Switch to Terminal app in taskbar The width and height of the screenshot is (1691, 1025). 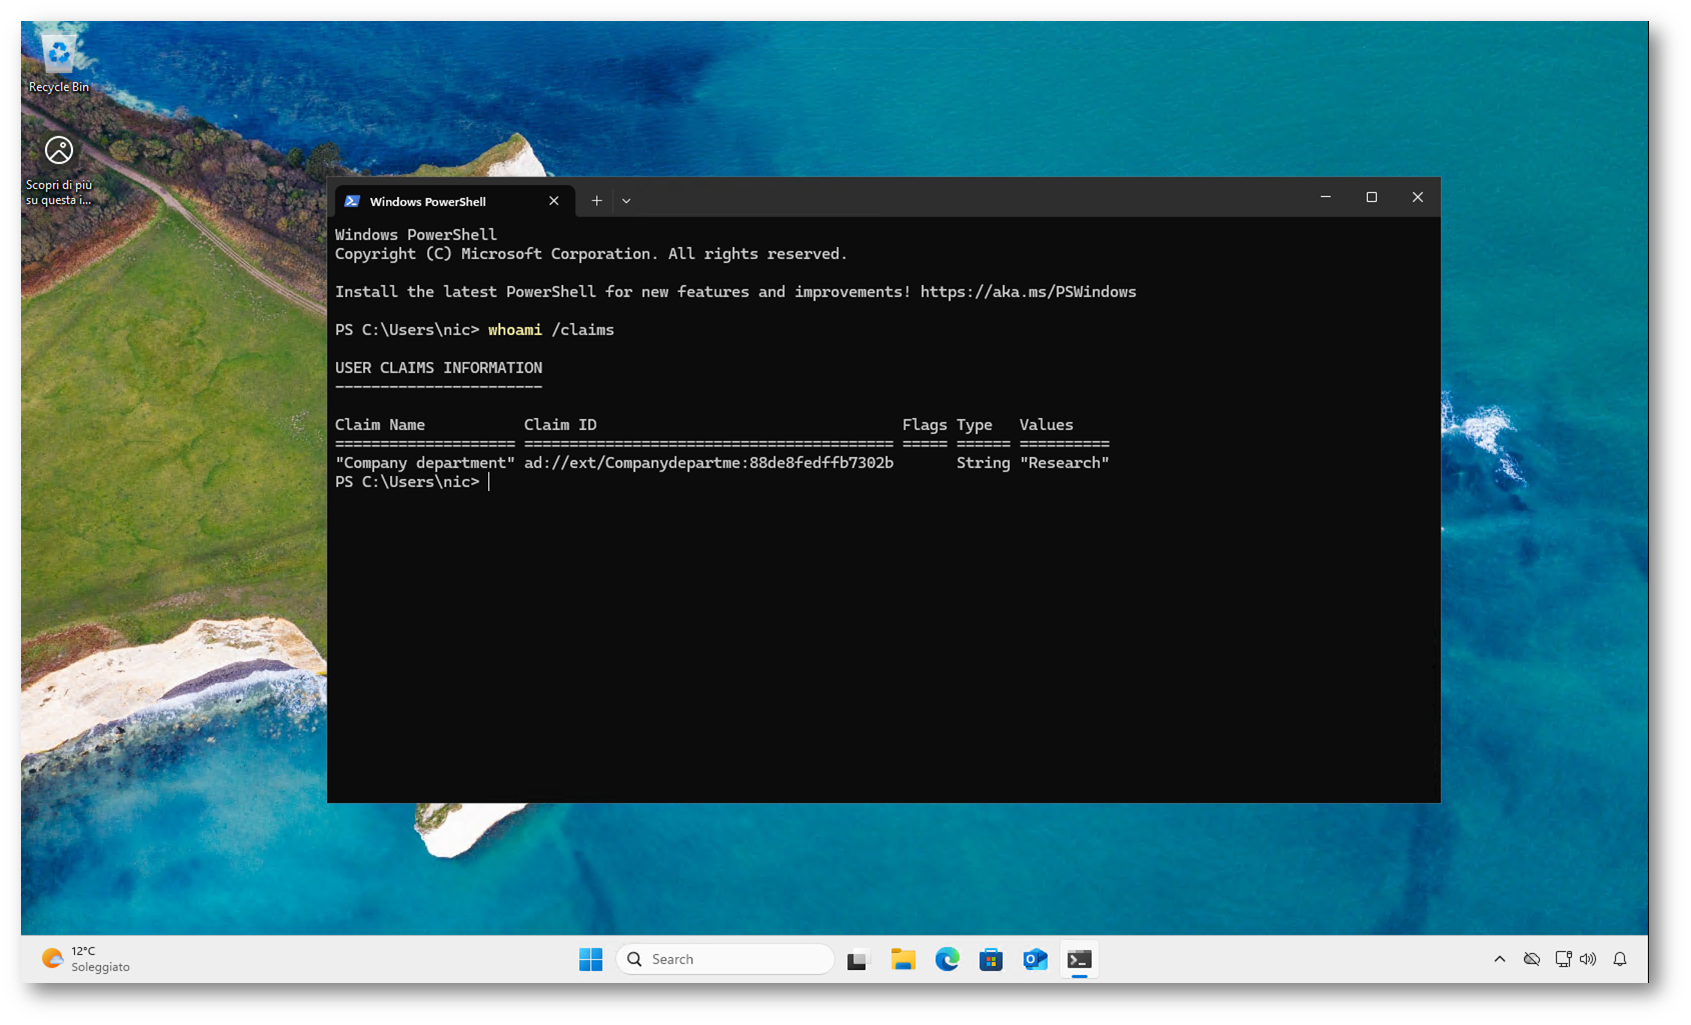pos(1079,959)
